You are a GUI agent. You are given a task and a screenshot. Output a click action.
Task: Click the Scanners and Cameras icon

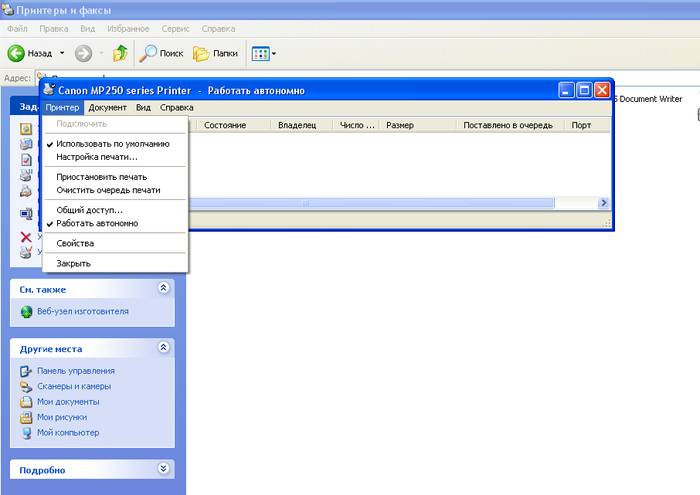(x=27, y=386)
